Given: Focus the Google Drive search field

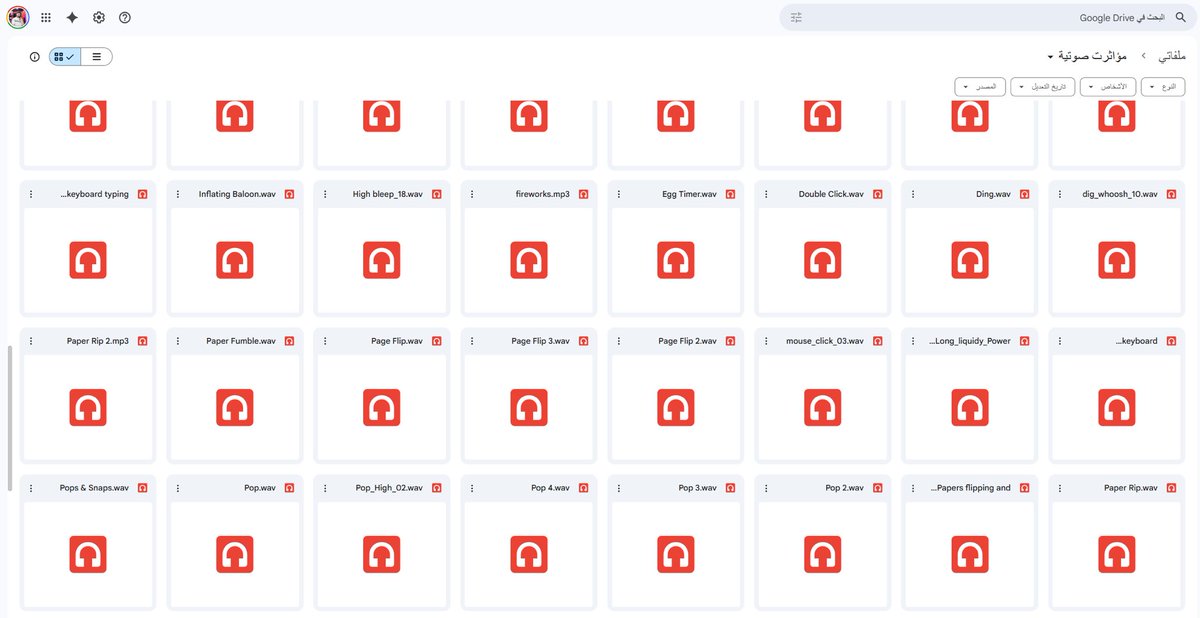Looking at the screenshot, I should pyautogui.click(x=990, y=18).
